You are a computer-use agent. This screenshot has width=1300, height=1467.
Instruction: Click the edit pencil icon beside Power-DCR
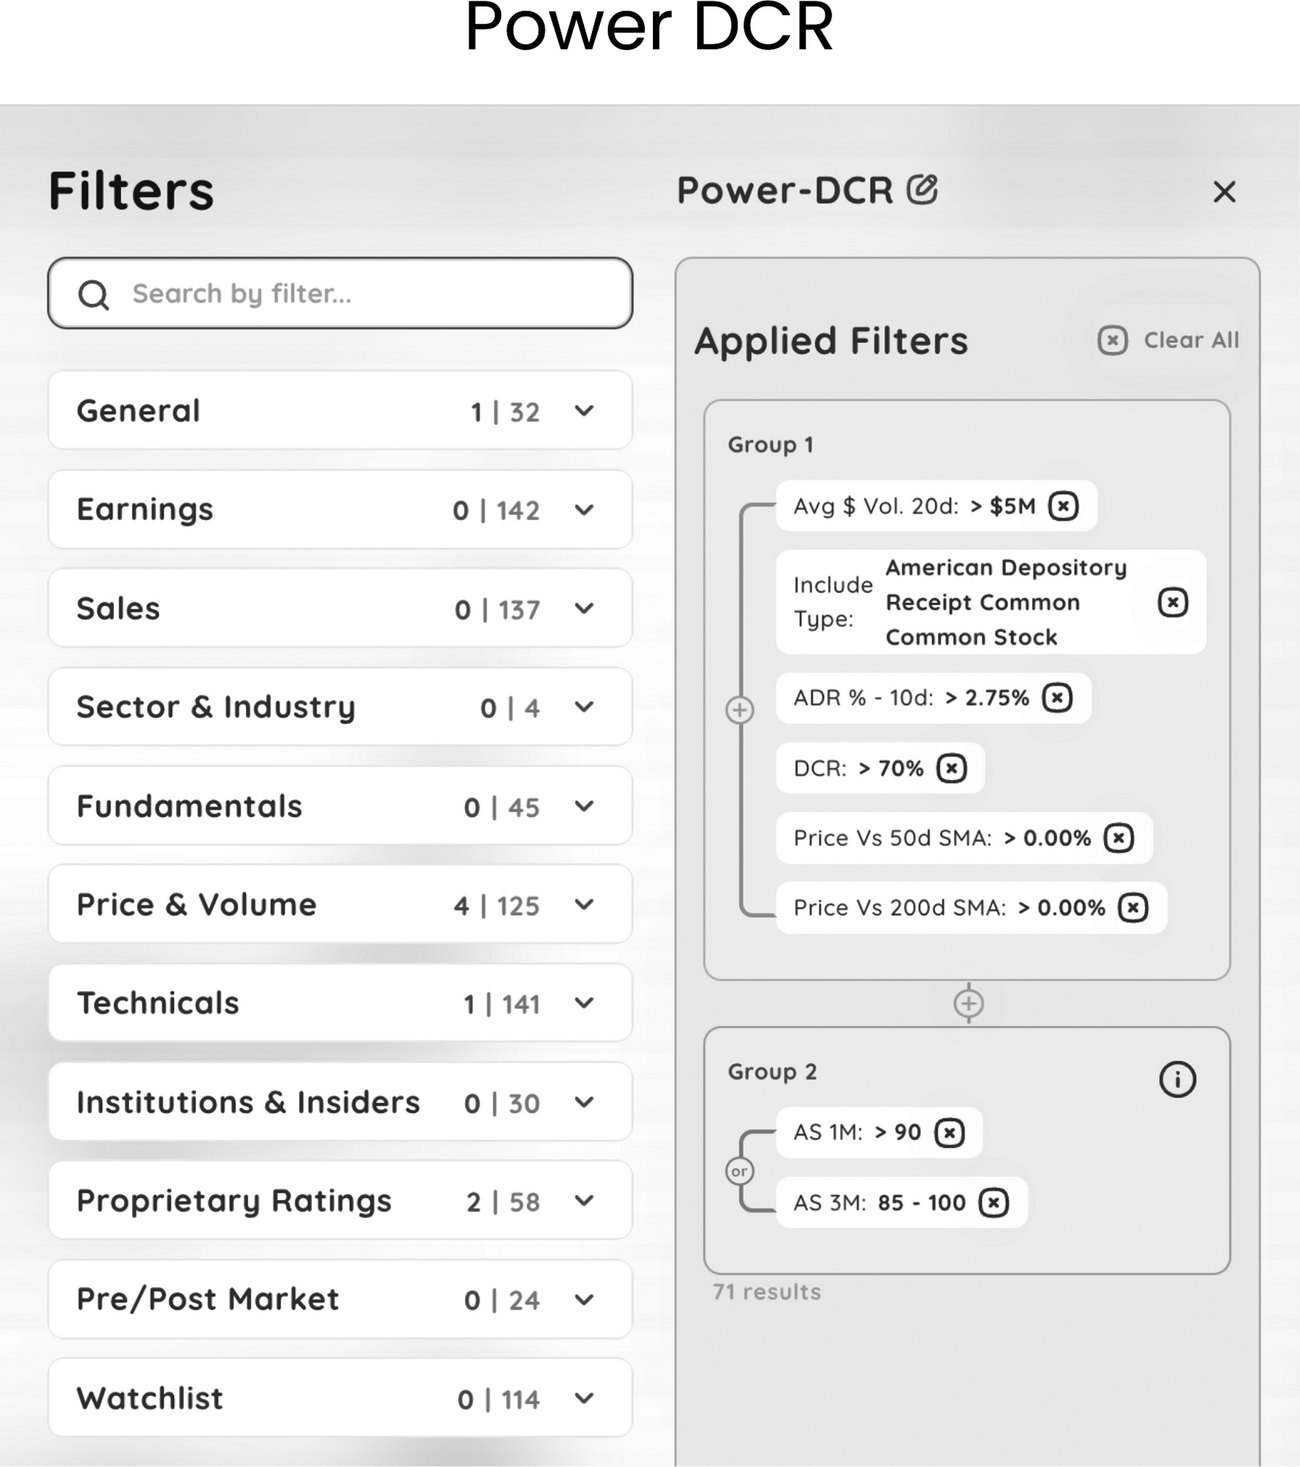[922, 189]
